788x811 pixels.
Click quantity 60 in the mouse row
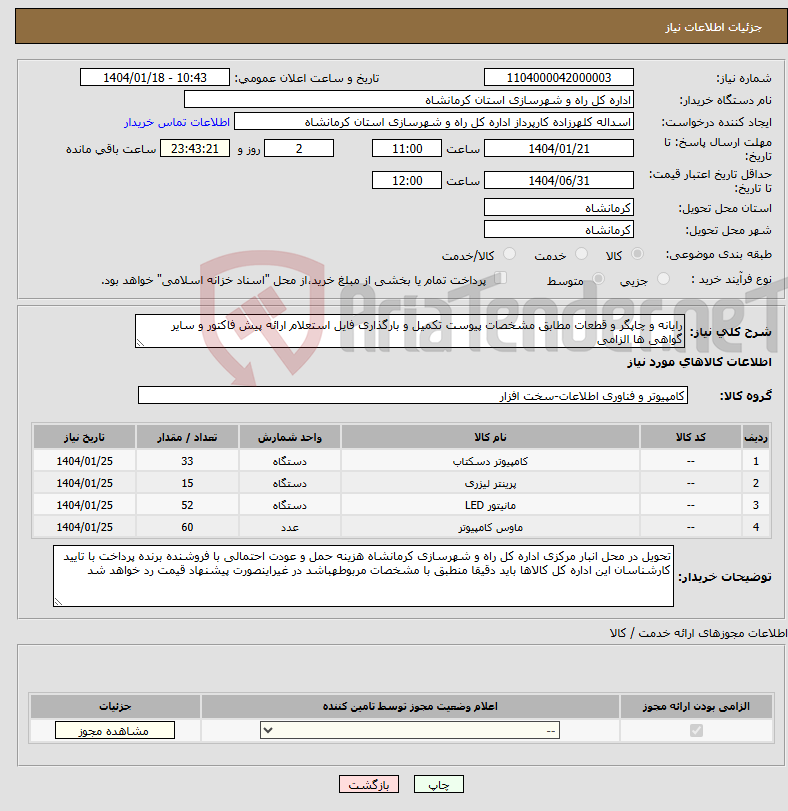(x=187, y=527)
